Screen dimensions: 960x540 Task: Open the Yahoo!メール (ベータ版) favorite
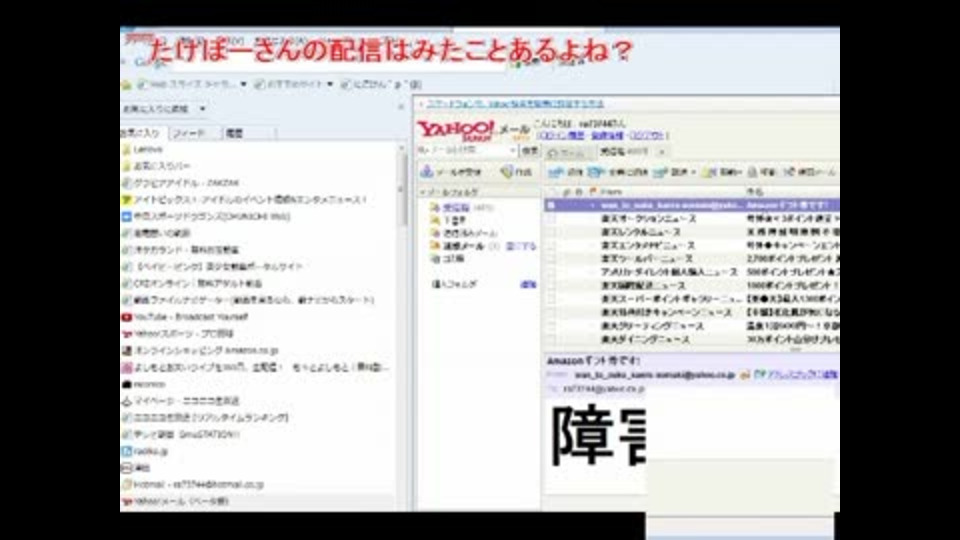[x=175, y=501]
